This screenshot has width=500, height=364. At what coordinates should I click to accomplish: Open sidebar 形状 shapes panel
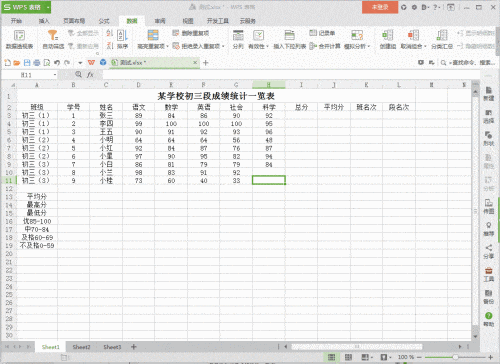[489, 139]
